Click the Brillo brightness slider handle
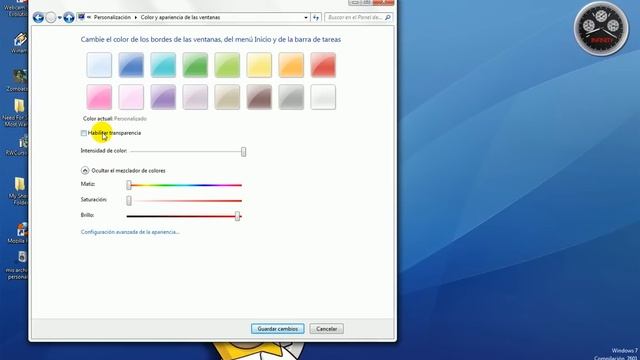The height and width of the screenshot is (360, 640). click(238, 216)
